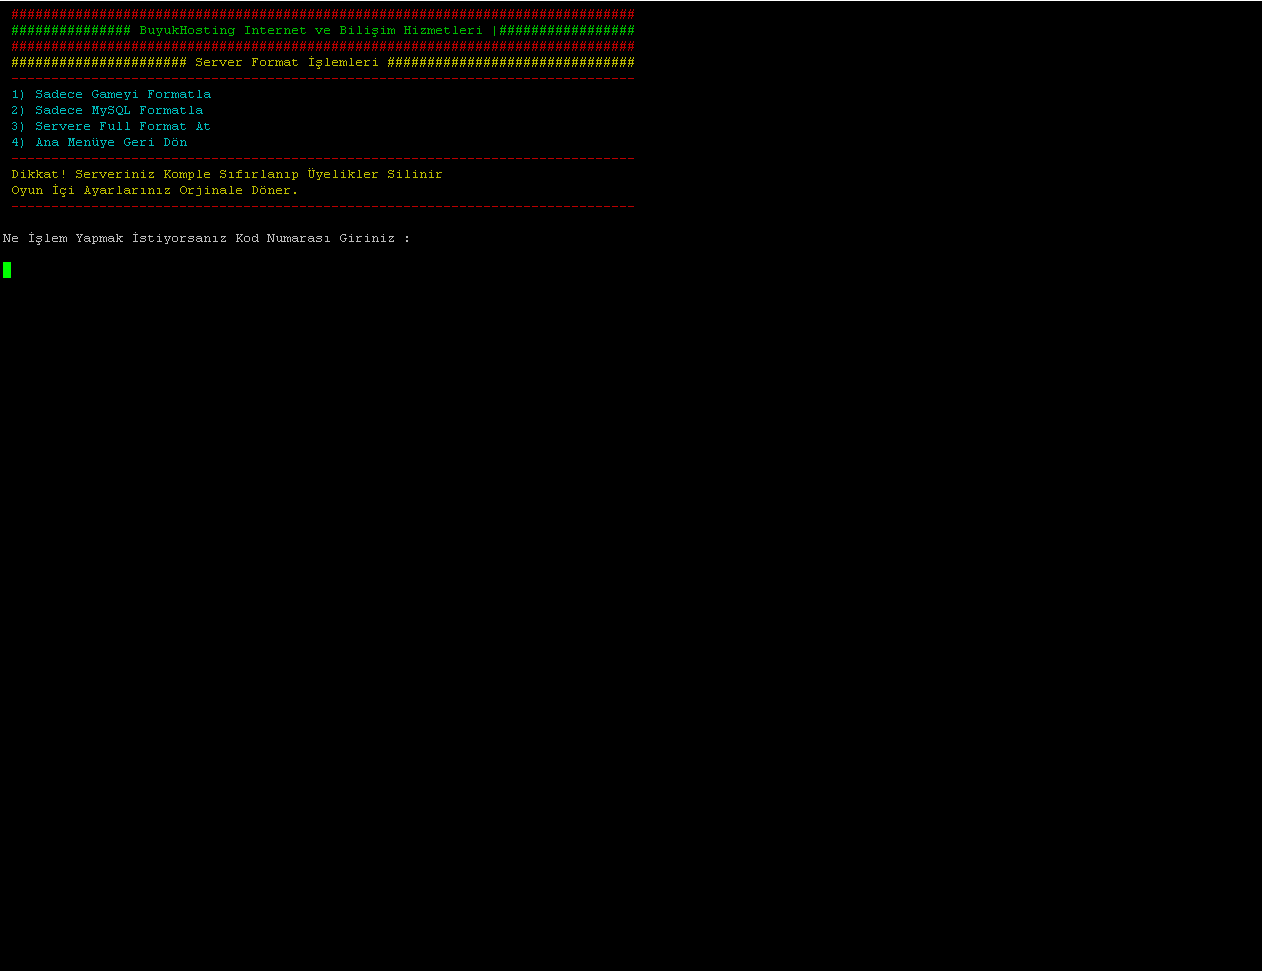Viewport: 1262px width, 971px height.
Task: Click the Üyelikler Silinir warning text
Action: [x=374, y=174]
